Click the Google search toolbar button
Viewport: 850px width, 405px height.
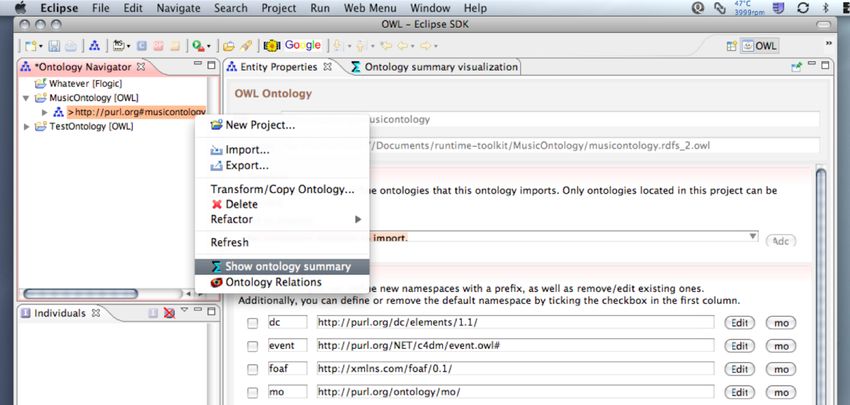click(x=302, y=46)
